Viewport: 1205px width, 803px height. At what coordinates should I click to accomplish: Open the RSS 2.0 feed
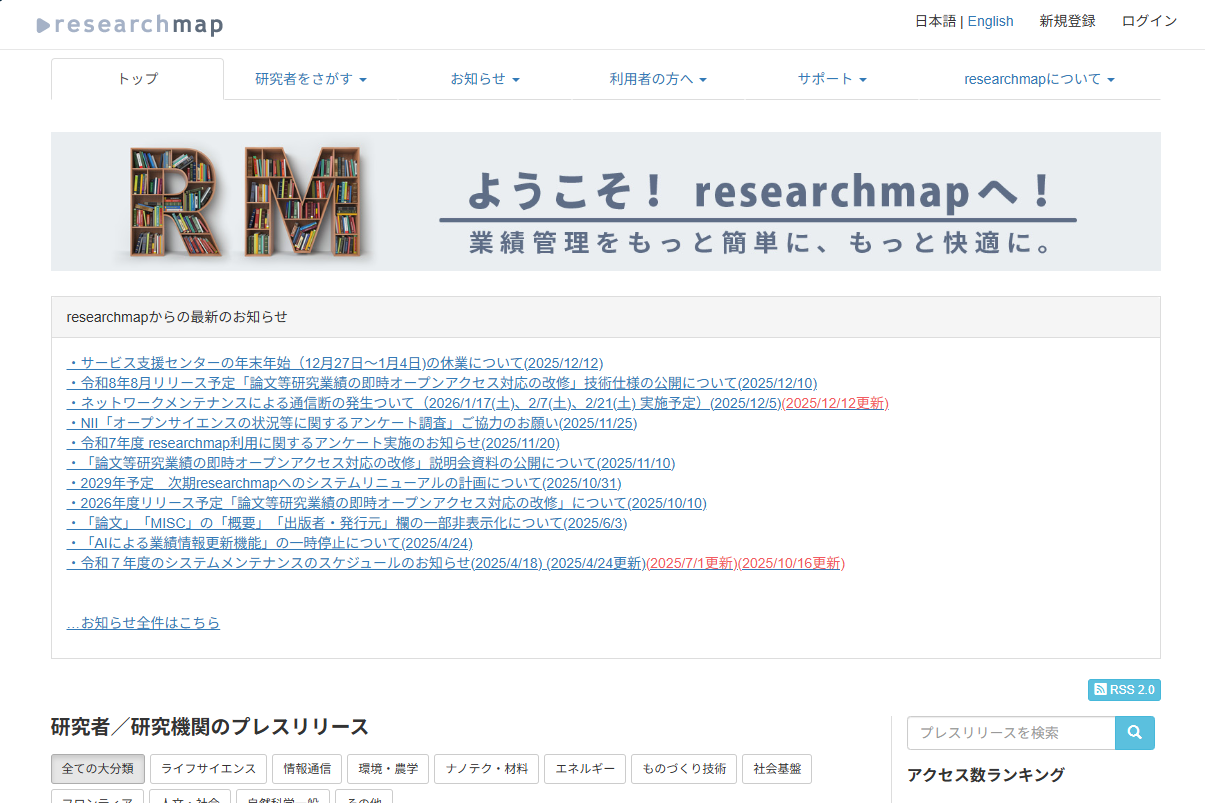(x=1124, y=690)
